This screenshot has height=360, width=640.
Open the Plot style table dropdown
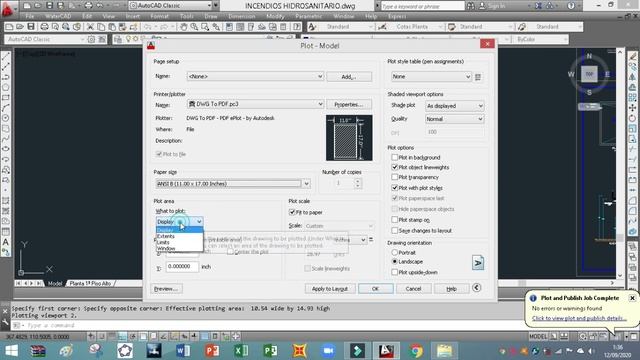[x=468, y=76]
